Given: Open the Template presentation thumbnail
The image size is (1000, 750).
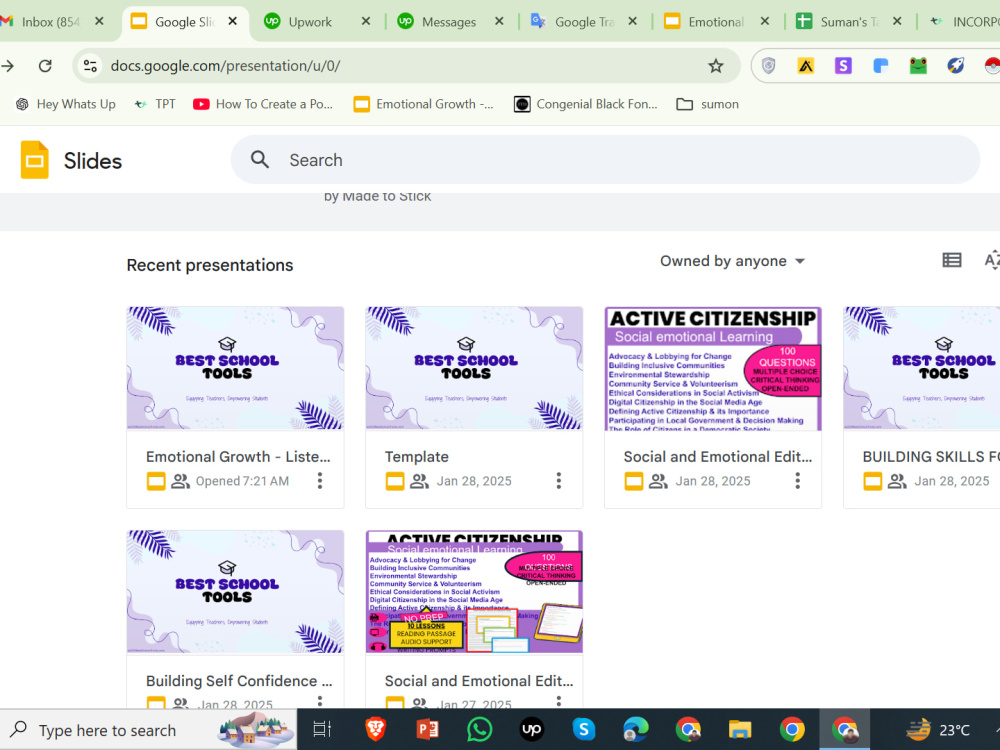Looking at the screenshot, I should click(x=474, y=368).
